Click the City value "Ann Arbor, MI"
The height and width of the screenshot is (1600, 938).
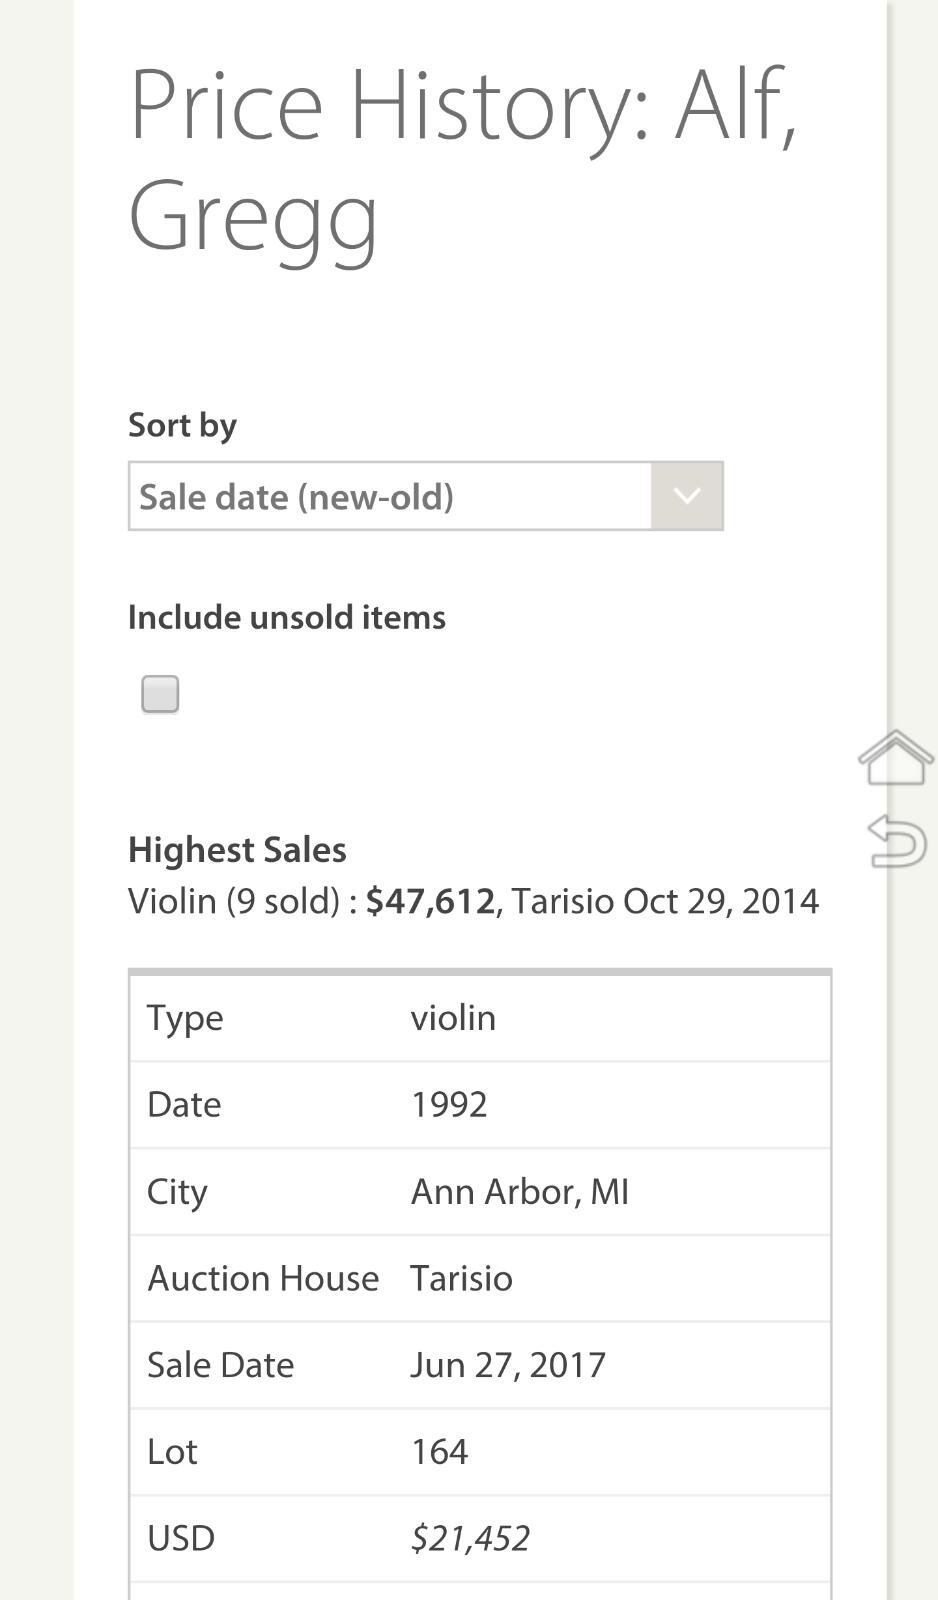click(x=519, y=1192)
